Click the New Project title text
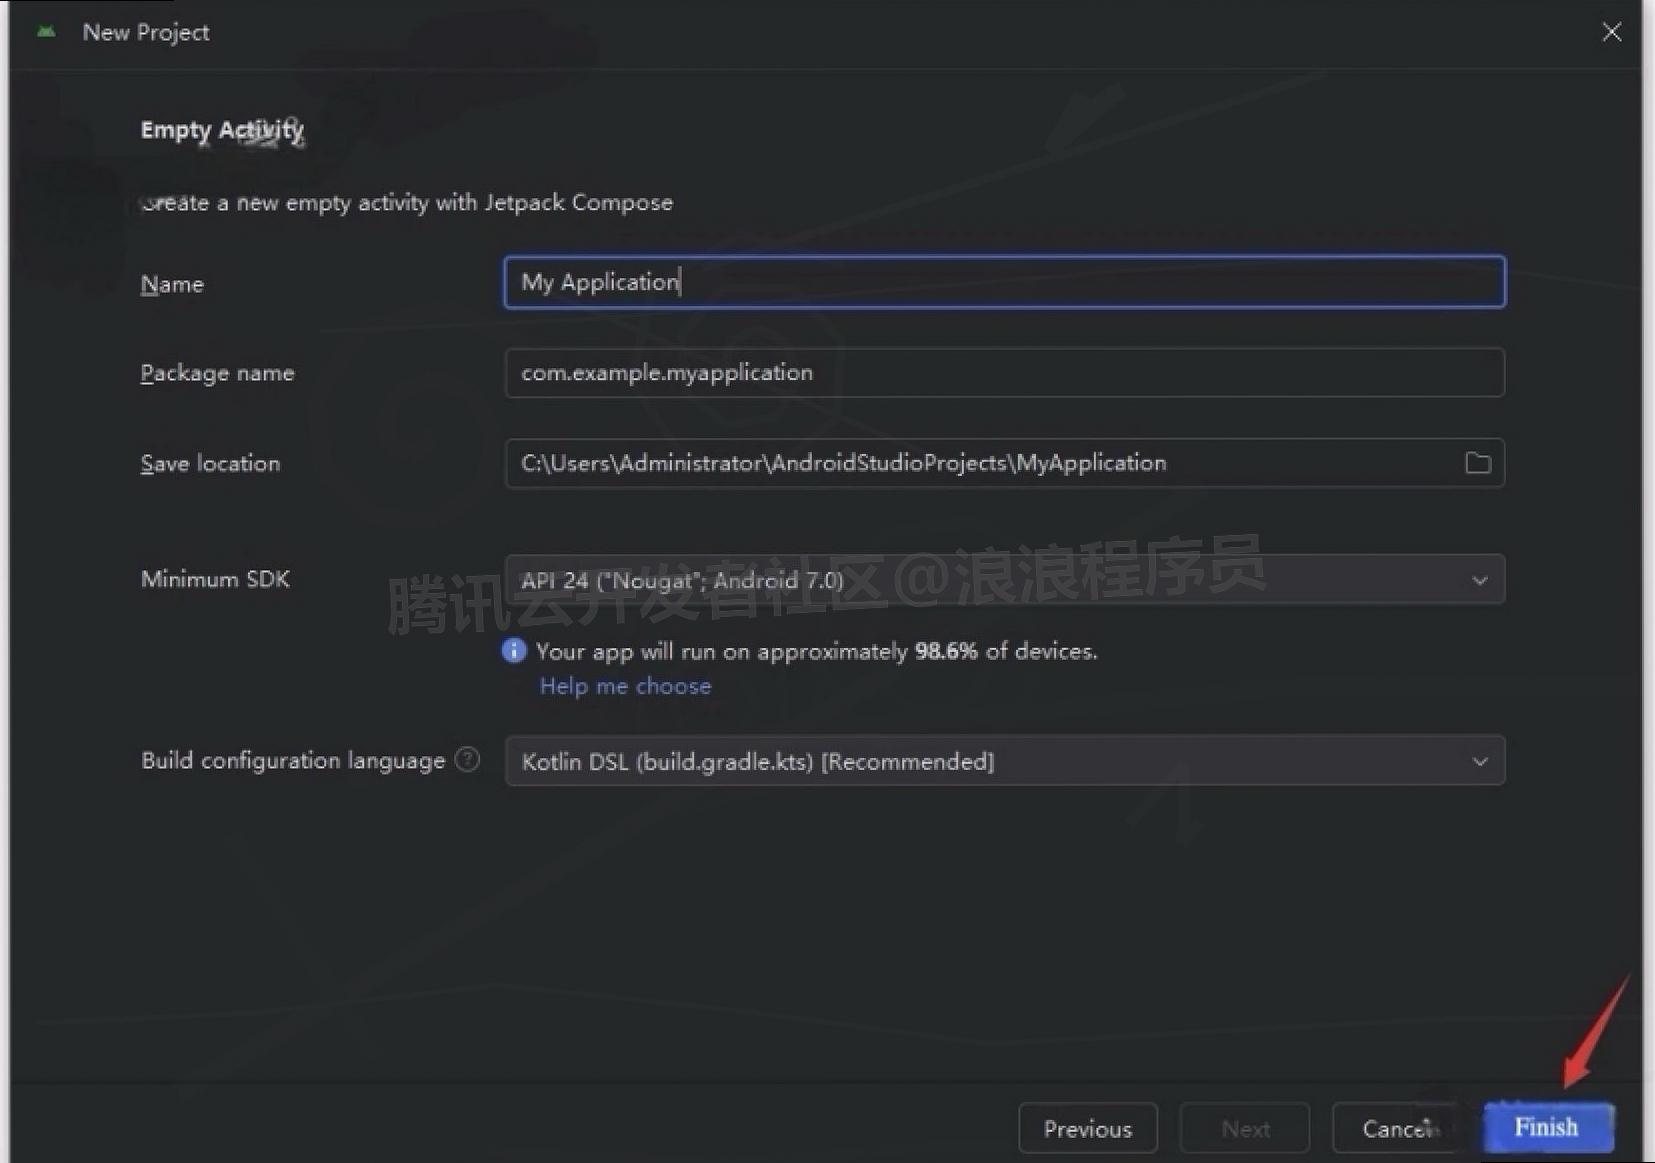The width and height of the screenshot is (1655, 1163). [x=146, y=31]
